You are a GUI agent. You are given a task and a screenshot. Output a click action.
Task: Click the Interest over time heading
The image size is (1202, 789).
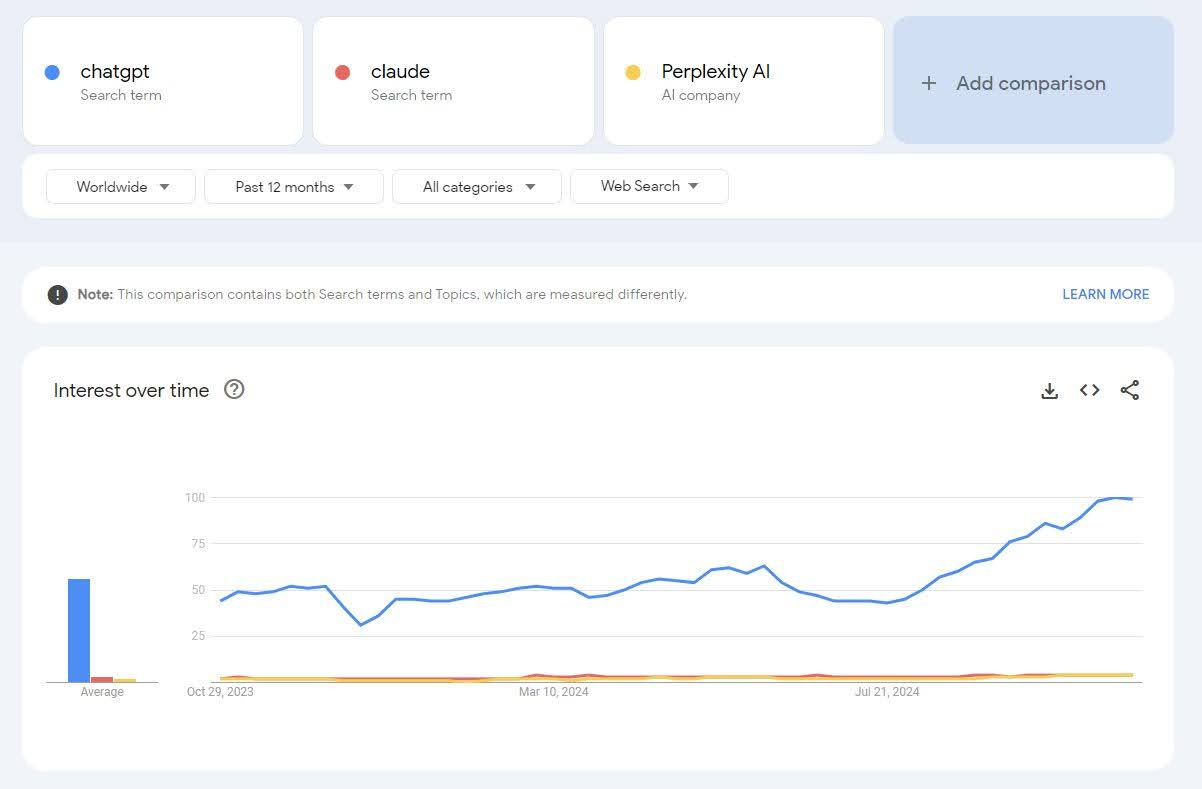(x=132, y=390)
